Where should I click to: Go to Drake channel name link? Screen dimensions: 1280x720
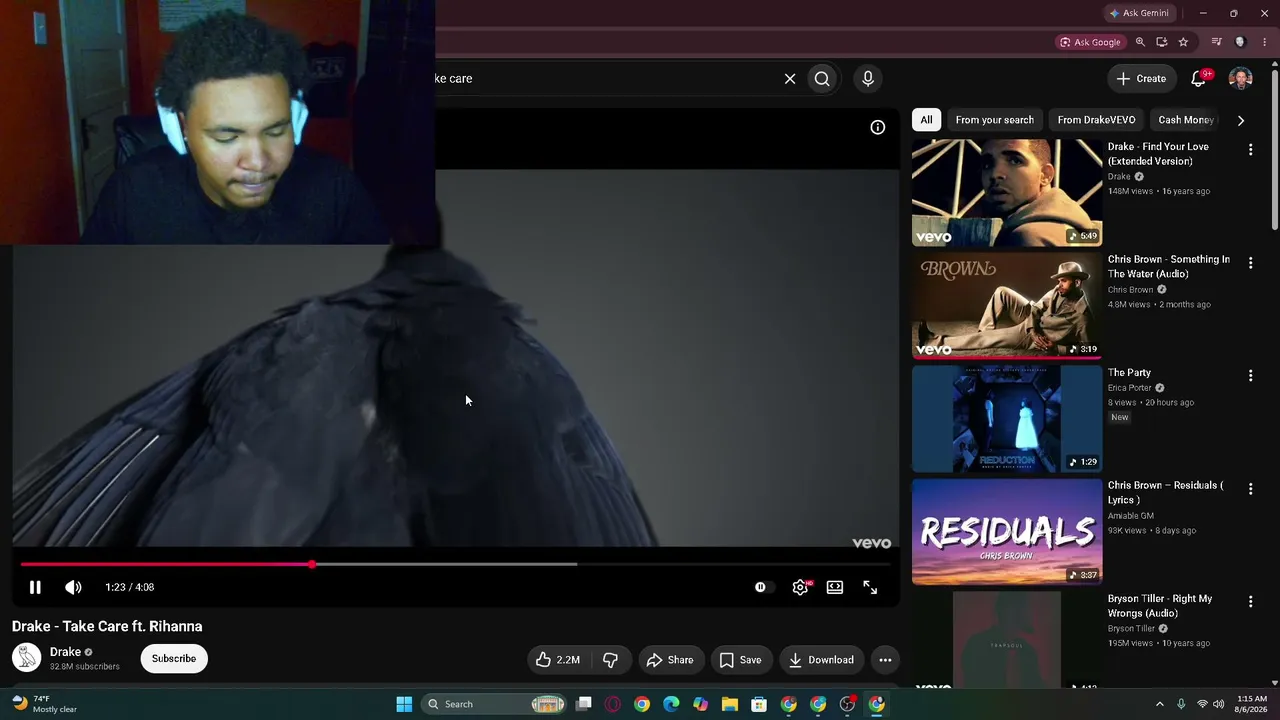[x=65, y=652]
